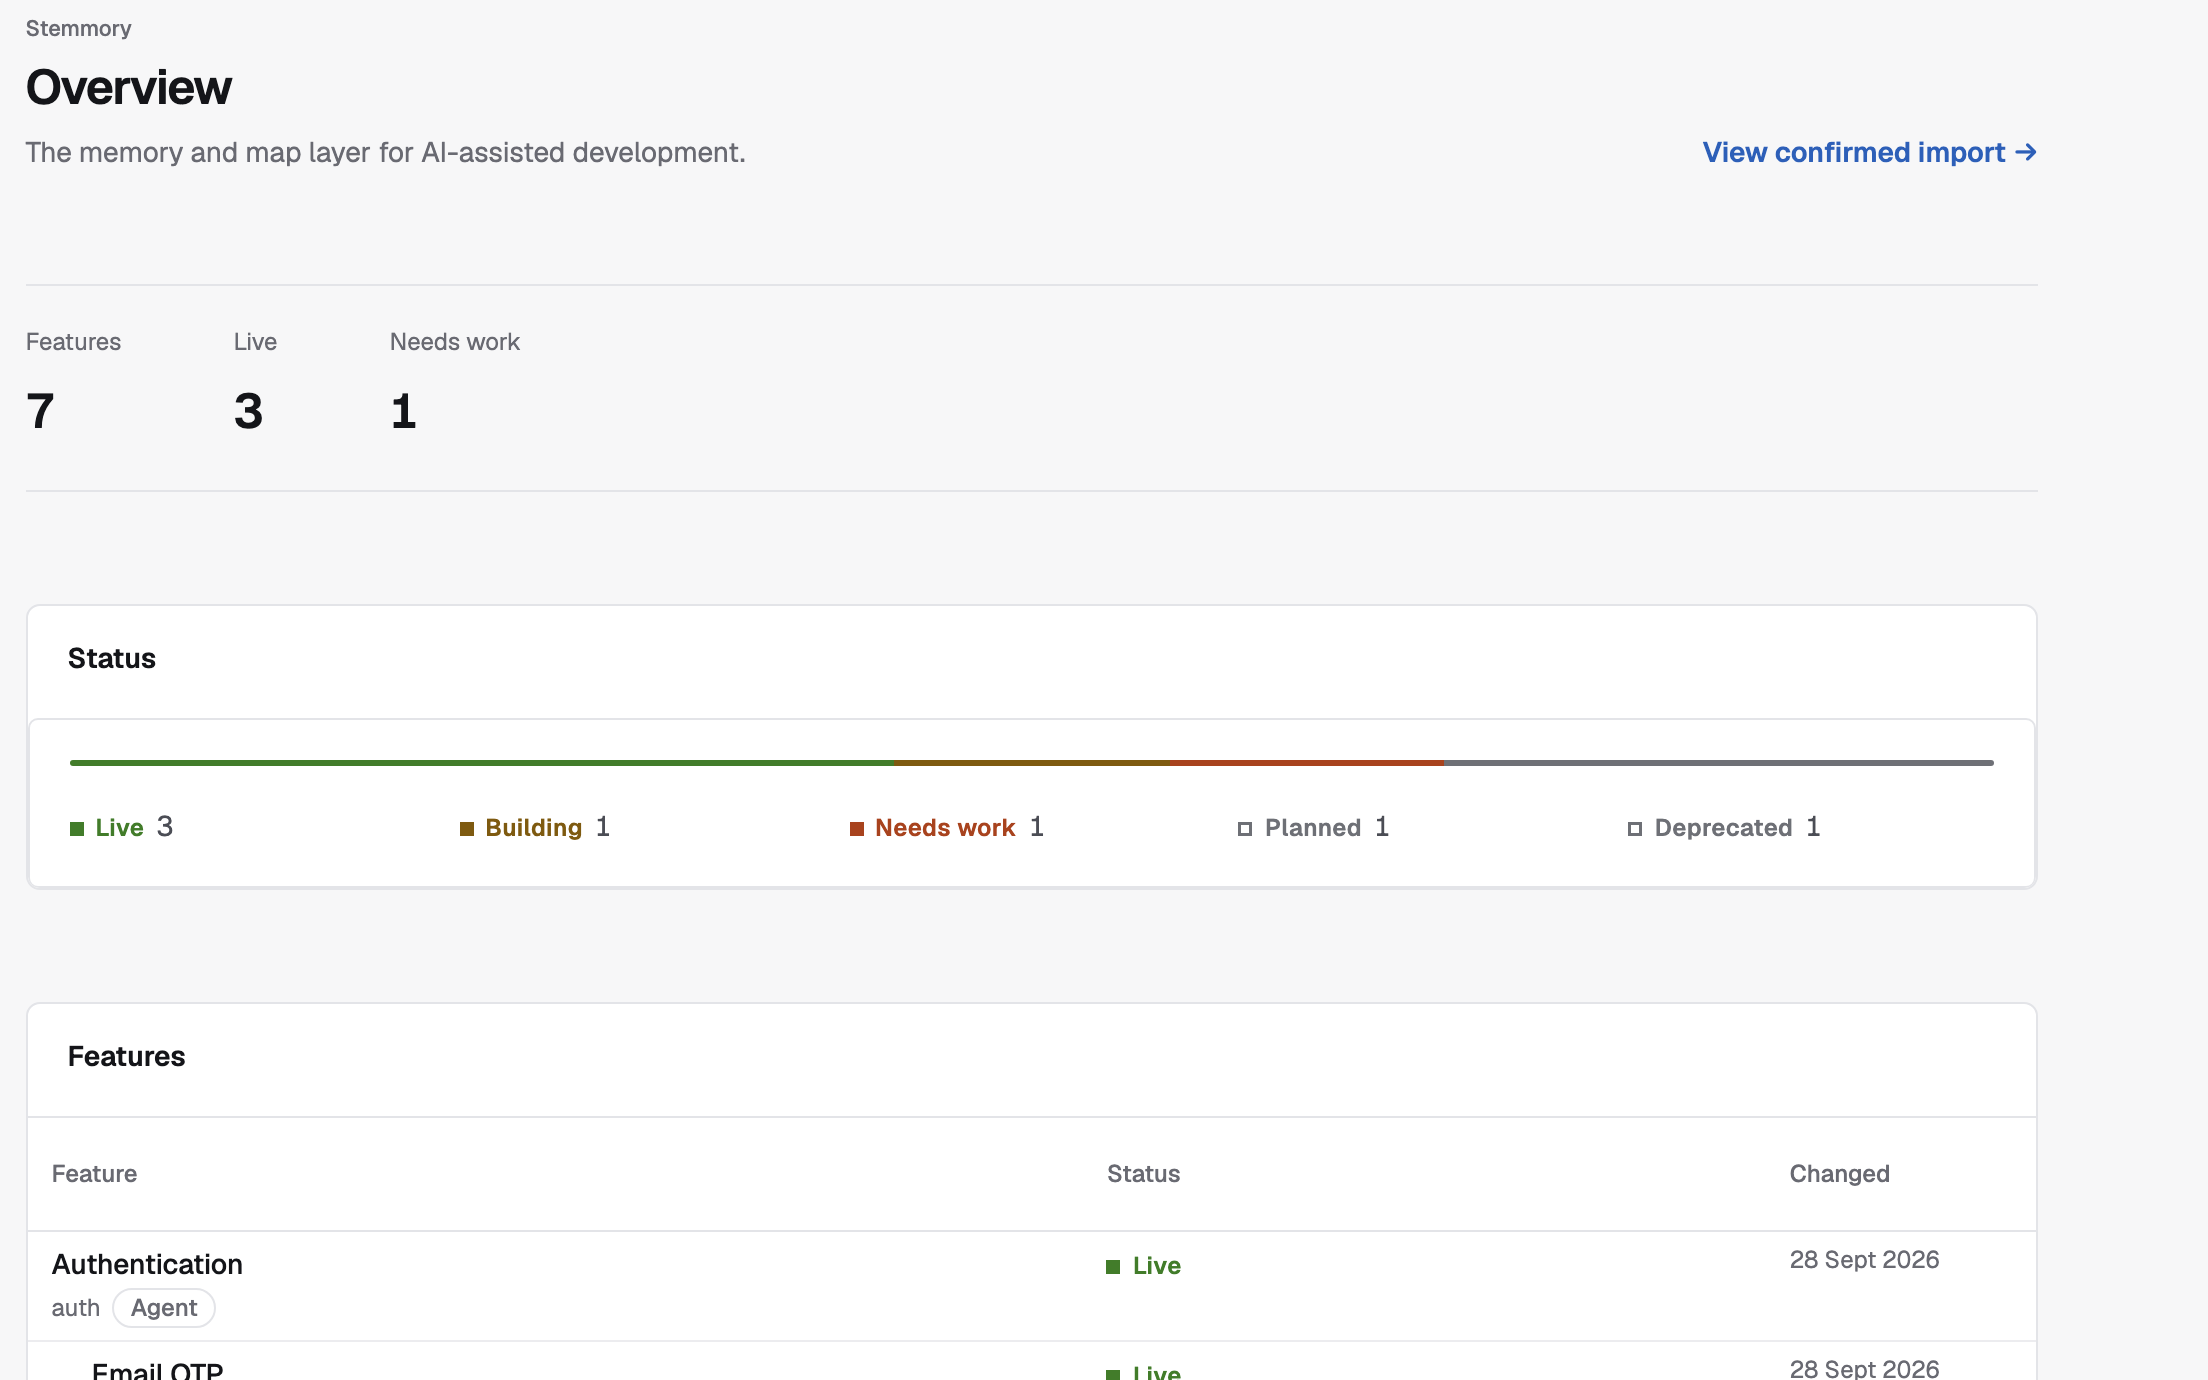
Task: Open the View confirmed import link
Action: (1869, 152)
